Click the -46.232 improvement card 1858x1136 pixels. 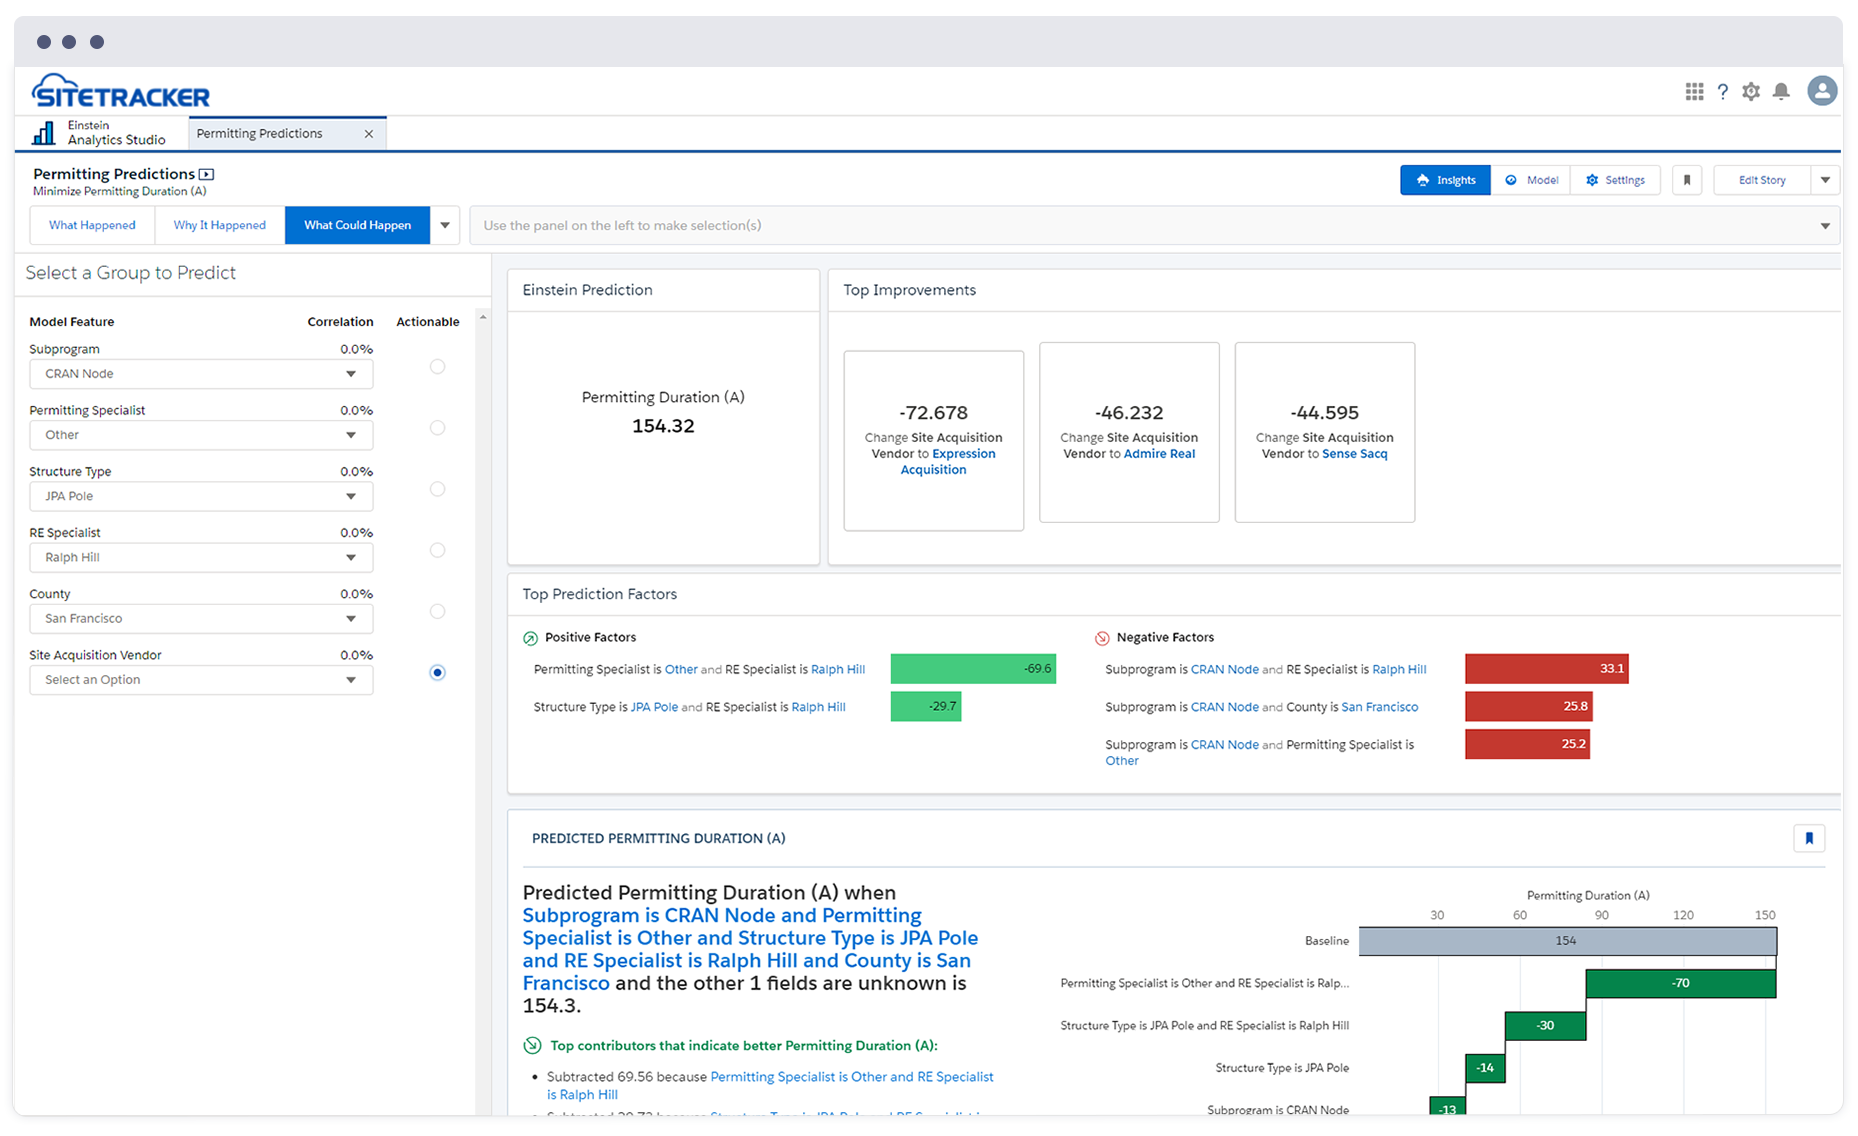pyautogui.click(x=1129, y=432)
